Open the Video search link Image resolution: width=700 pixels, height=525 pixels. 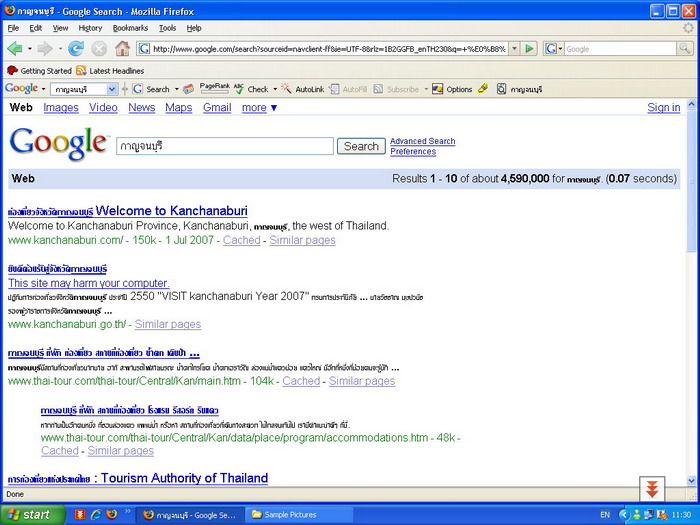point(103,108)
